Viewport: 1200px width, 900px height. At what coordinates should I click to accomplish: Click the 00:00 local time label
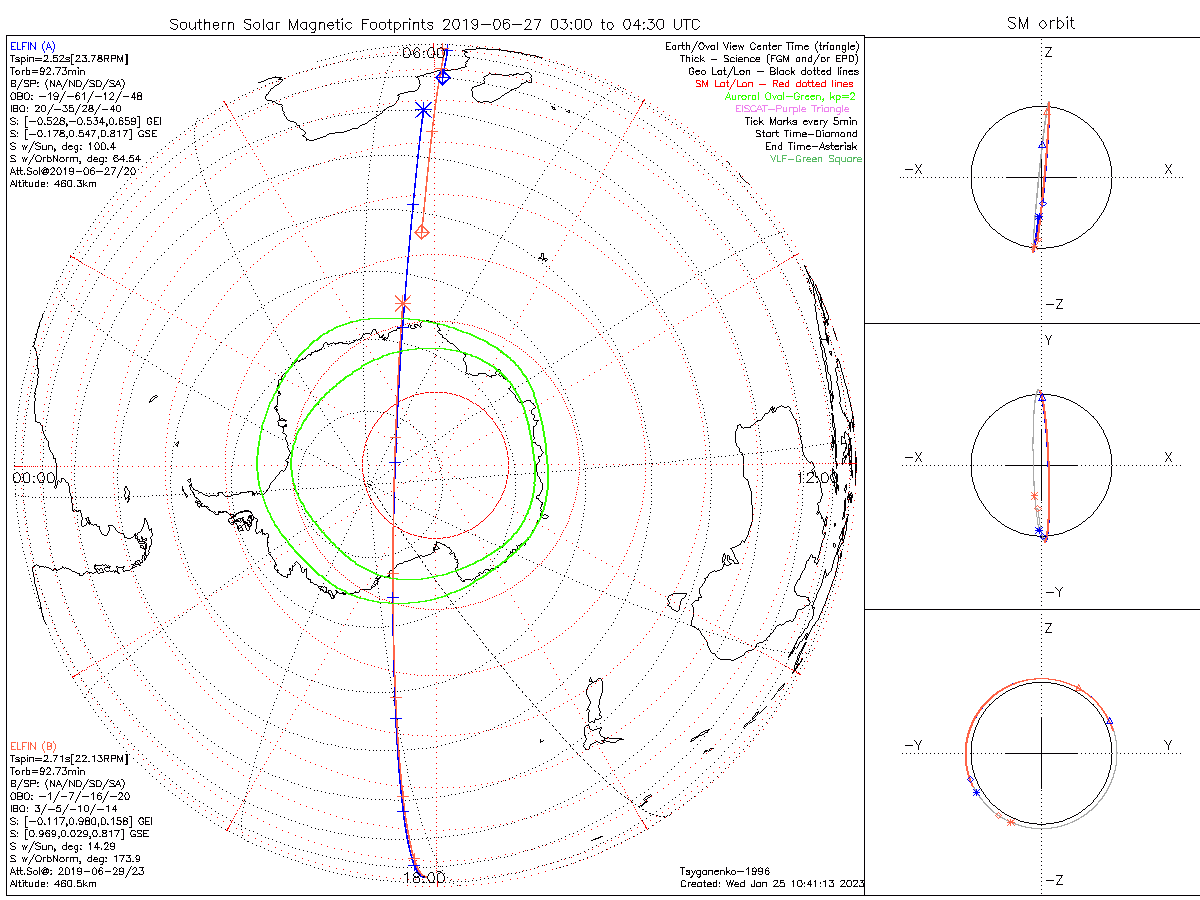[33, 478]
